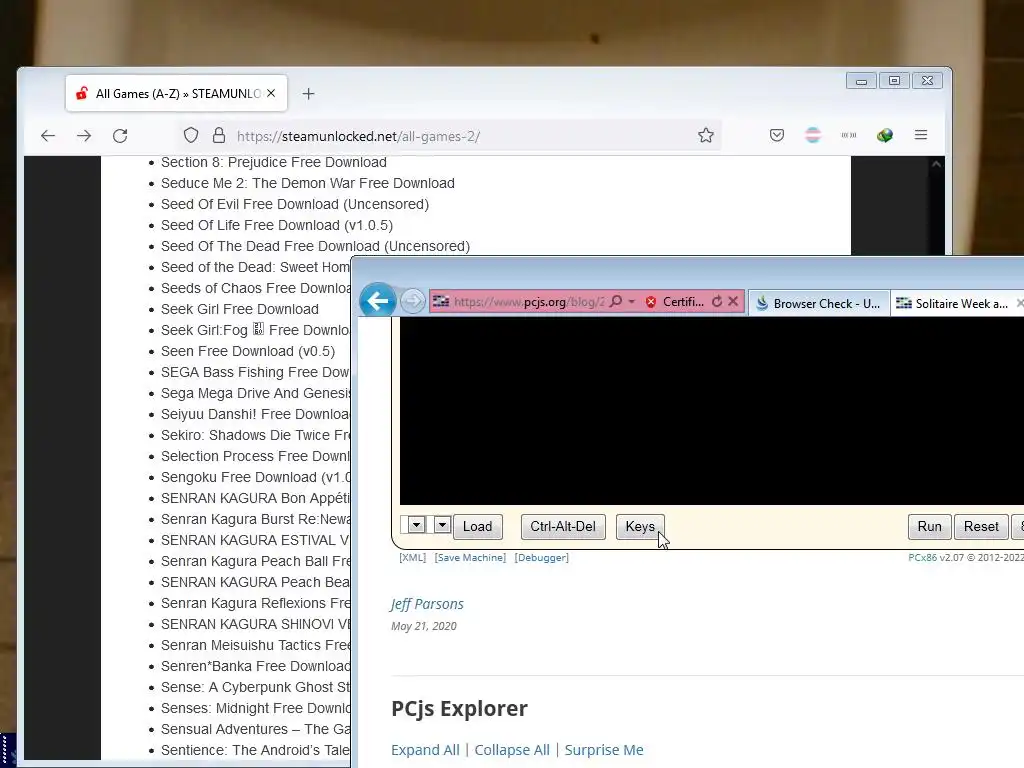Open Seeds of Chaos Free Download link
Viewport: 1024px width, 768px height.
255,288
